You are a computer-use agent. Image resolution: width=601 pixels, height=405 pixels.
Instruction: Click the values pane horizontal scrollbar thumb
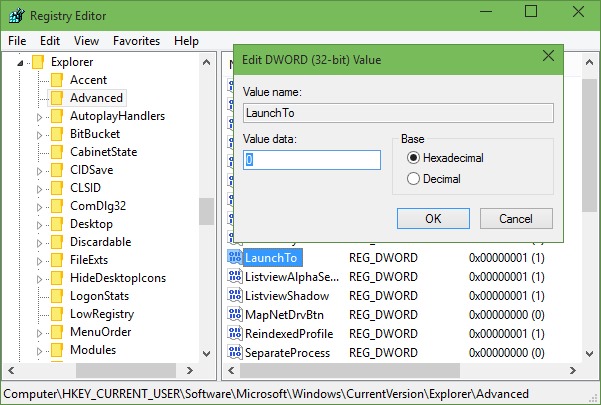pyautogui.click(x=350, y=370)
